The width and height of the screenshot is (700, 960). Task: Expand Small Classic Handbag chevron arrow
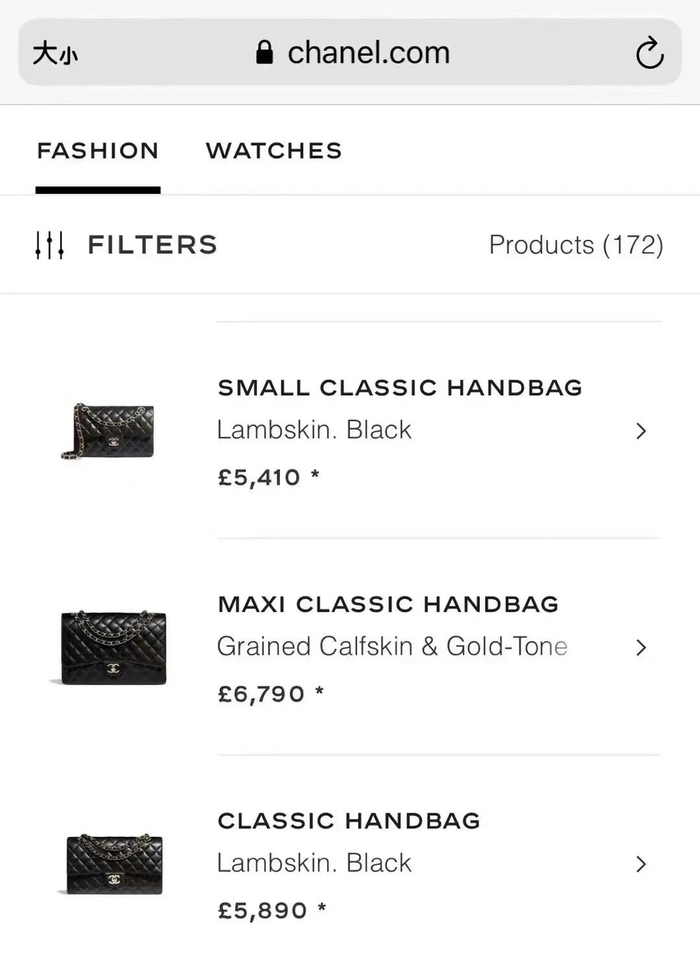641,431
